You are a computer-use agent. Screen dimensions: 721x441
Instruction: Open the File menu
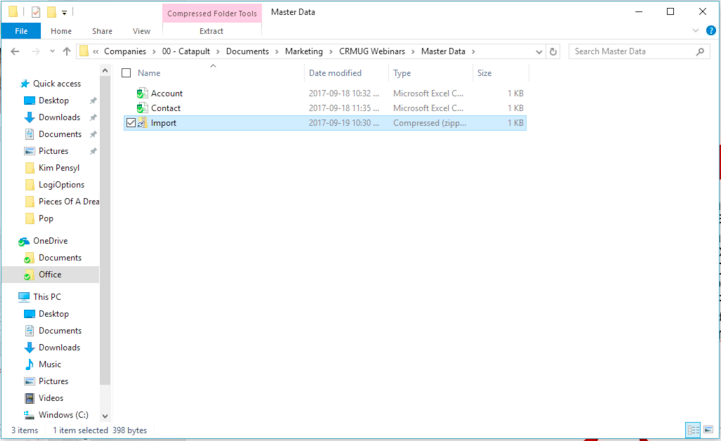pyautogui.click(x=21, y=31)
